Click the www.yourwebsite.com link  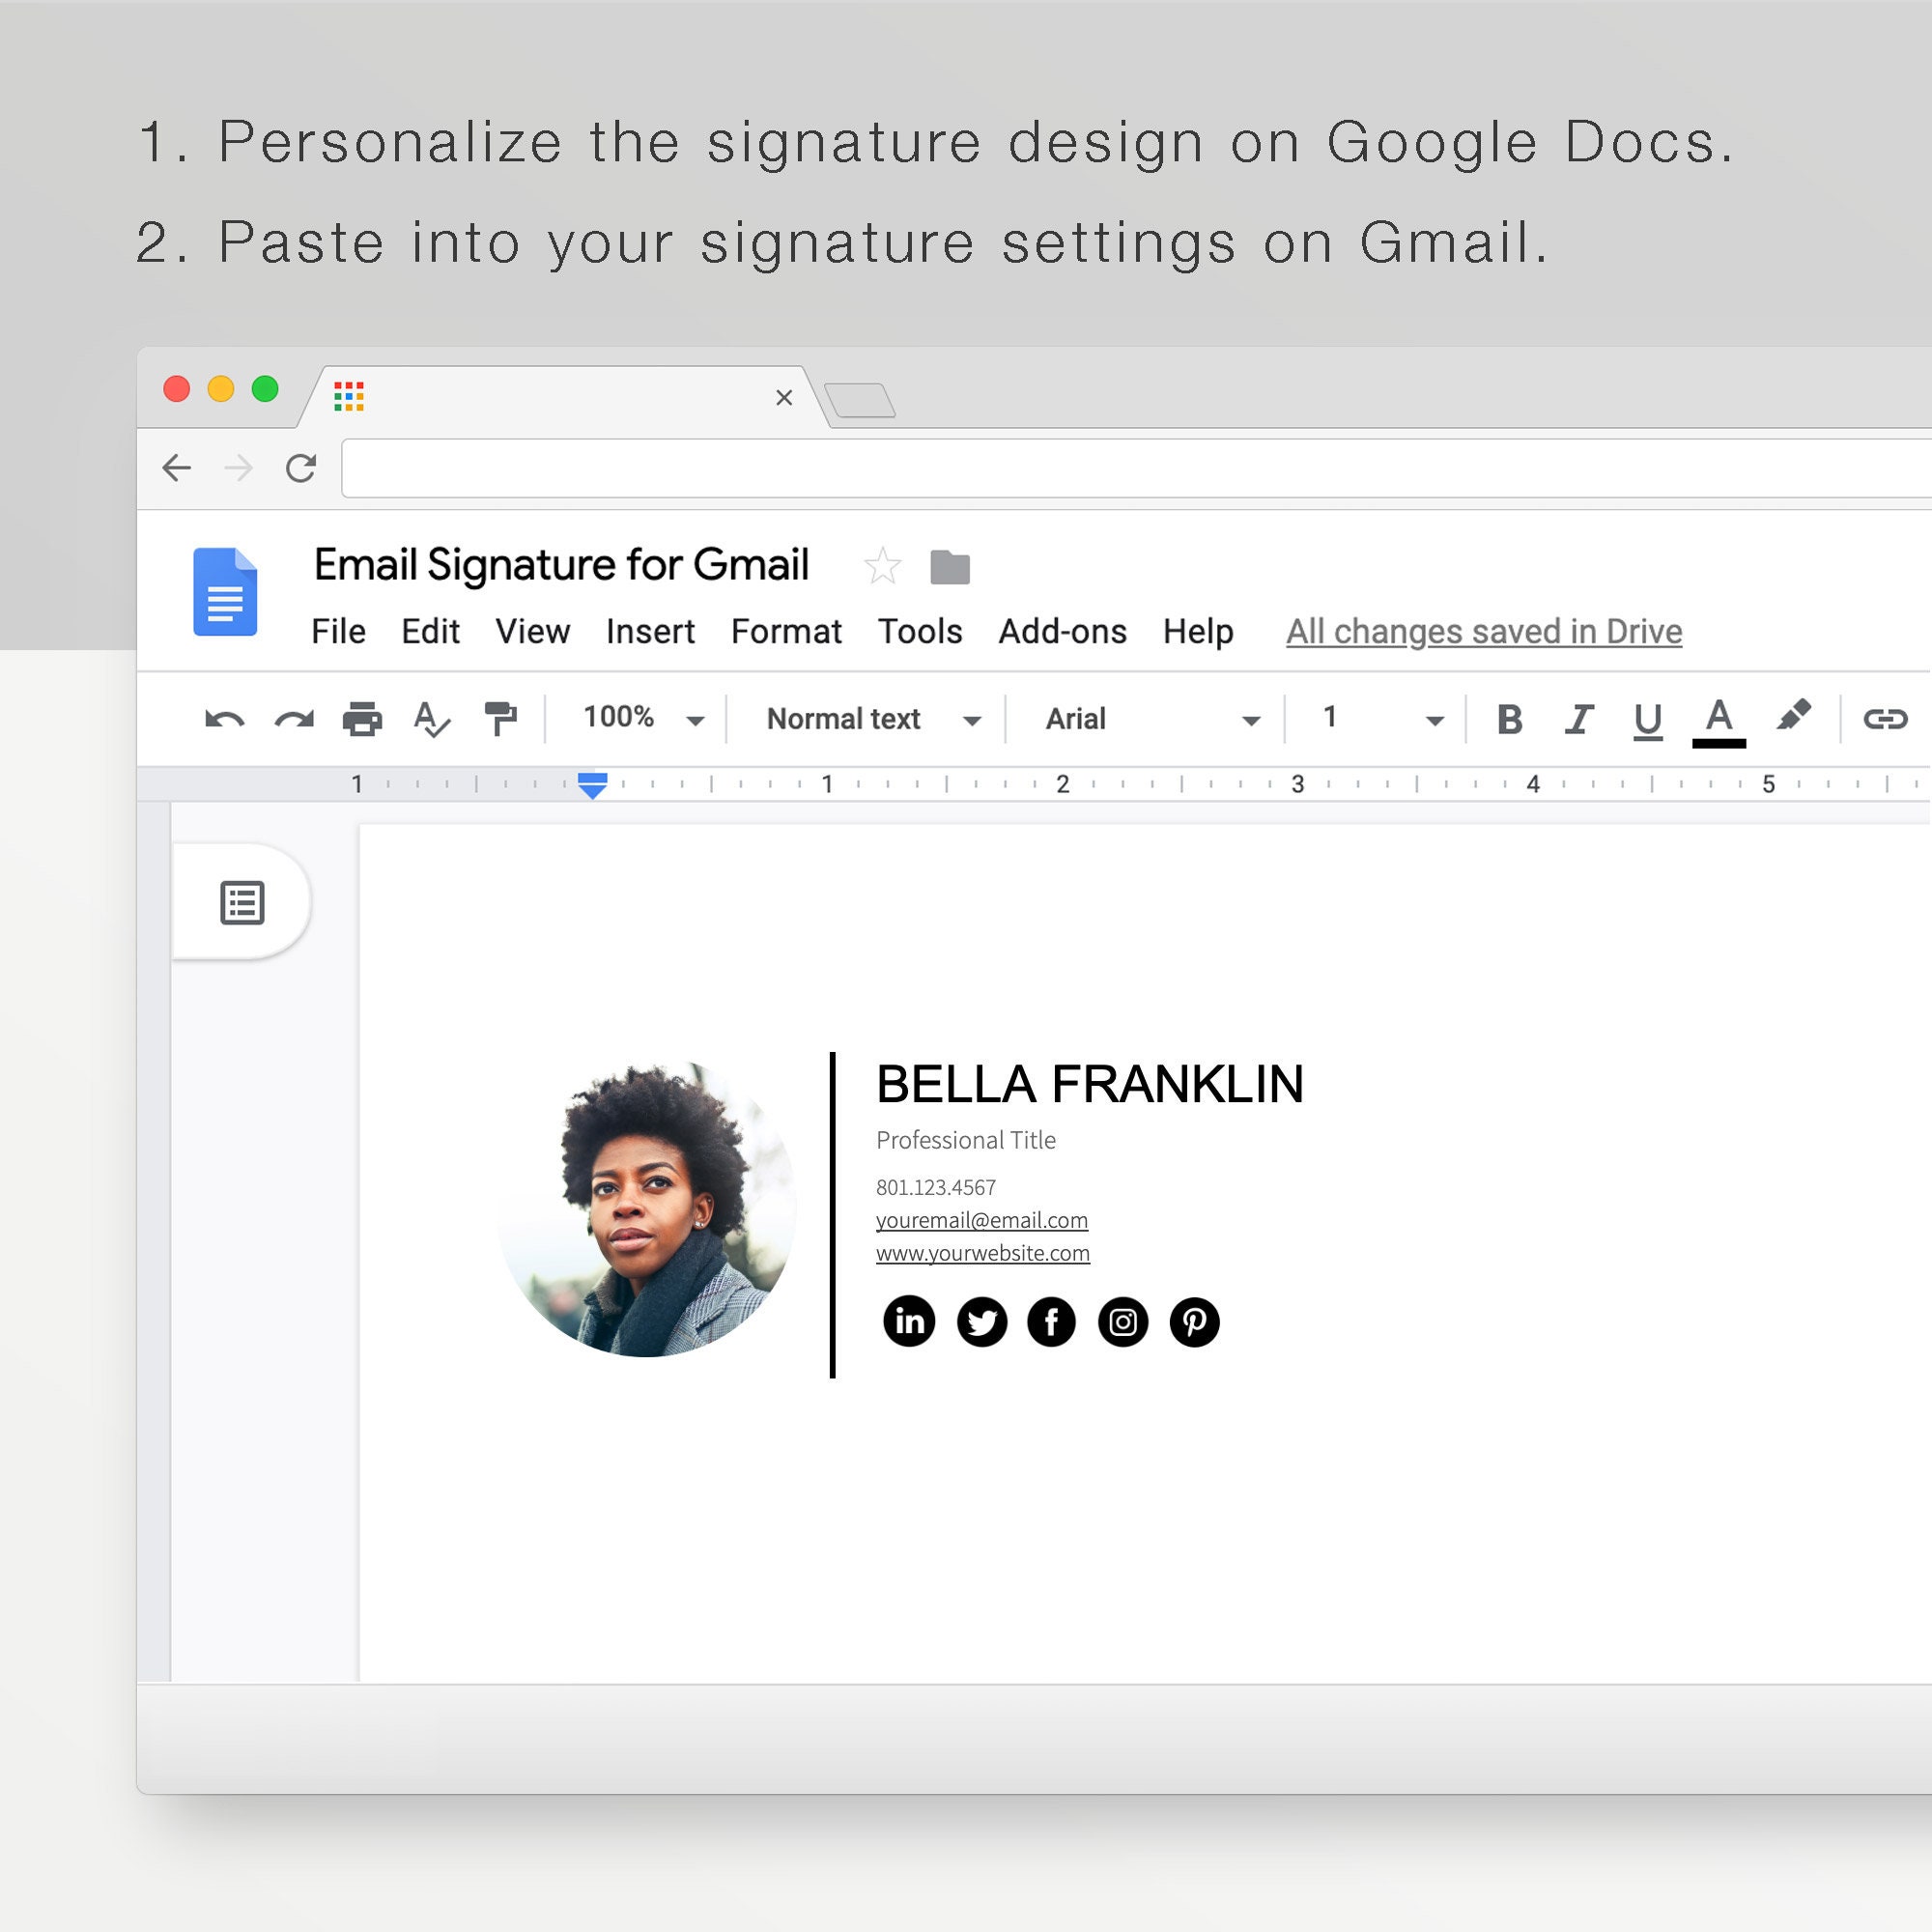pyautogui.click(x=983, y=1253)
